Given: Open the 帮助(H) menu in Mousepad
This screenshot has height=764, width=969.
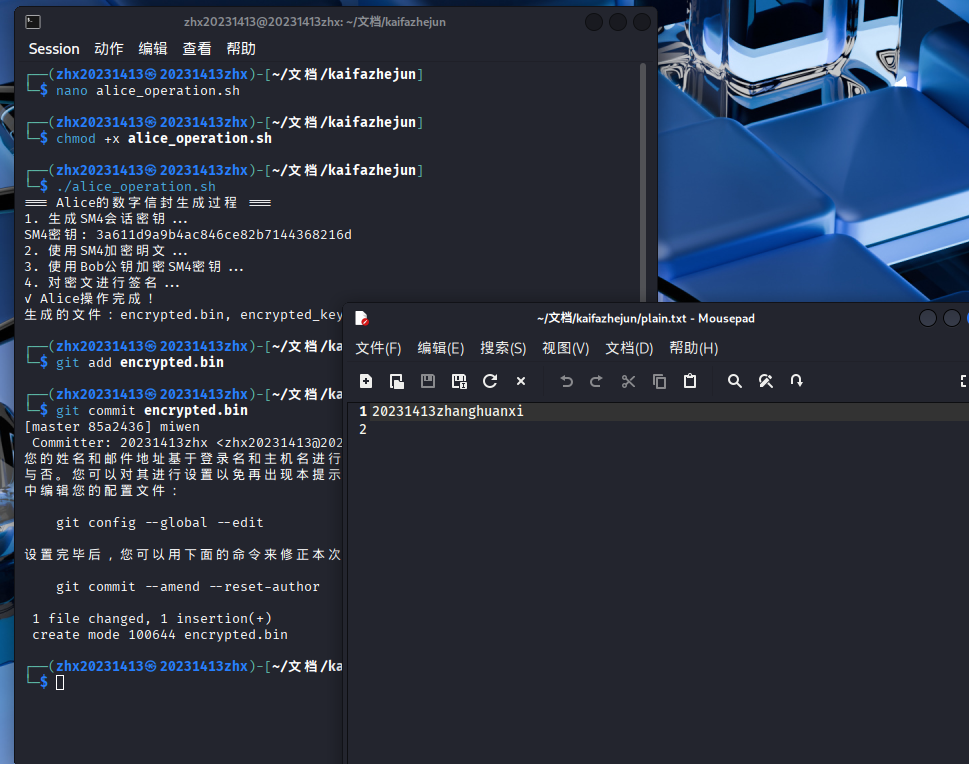Looking at the screenshot, I should (693, 348).
